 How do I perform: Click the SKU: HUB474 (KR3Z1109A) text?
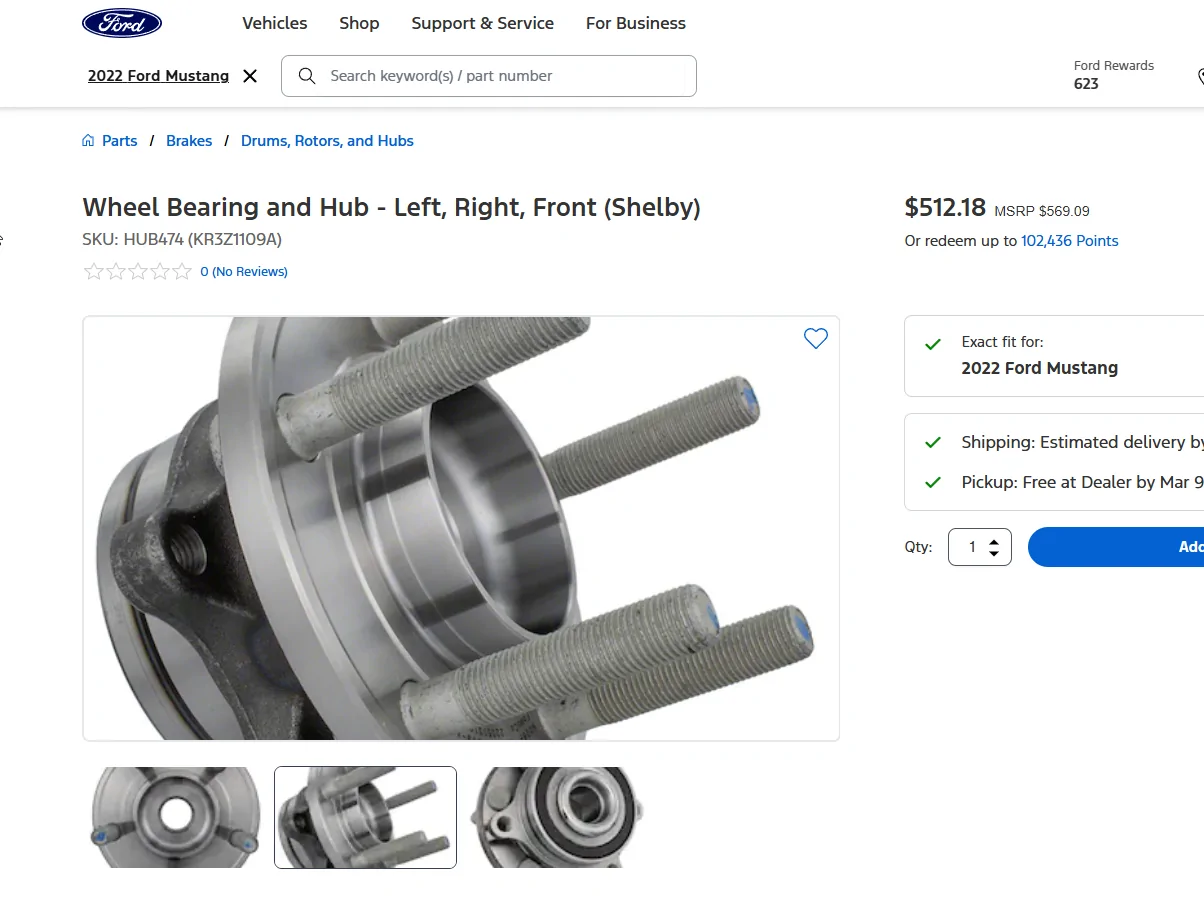[182, 240]
